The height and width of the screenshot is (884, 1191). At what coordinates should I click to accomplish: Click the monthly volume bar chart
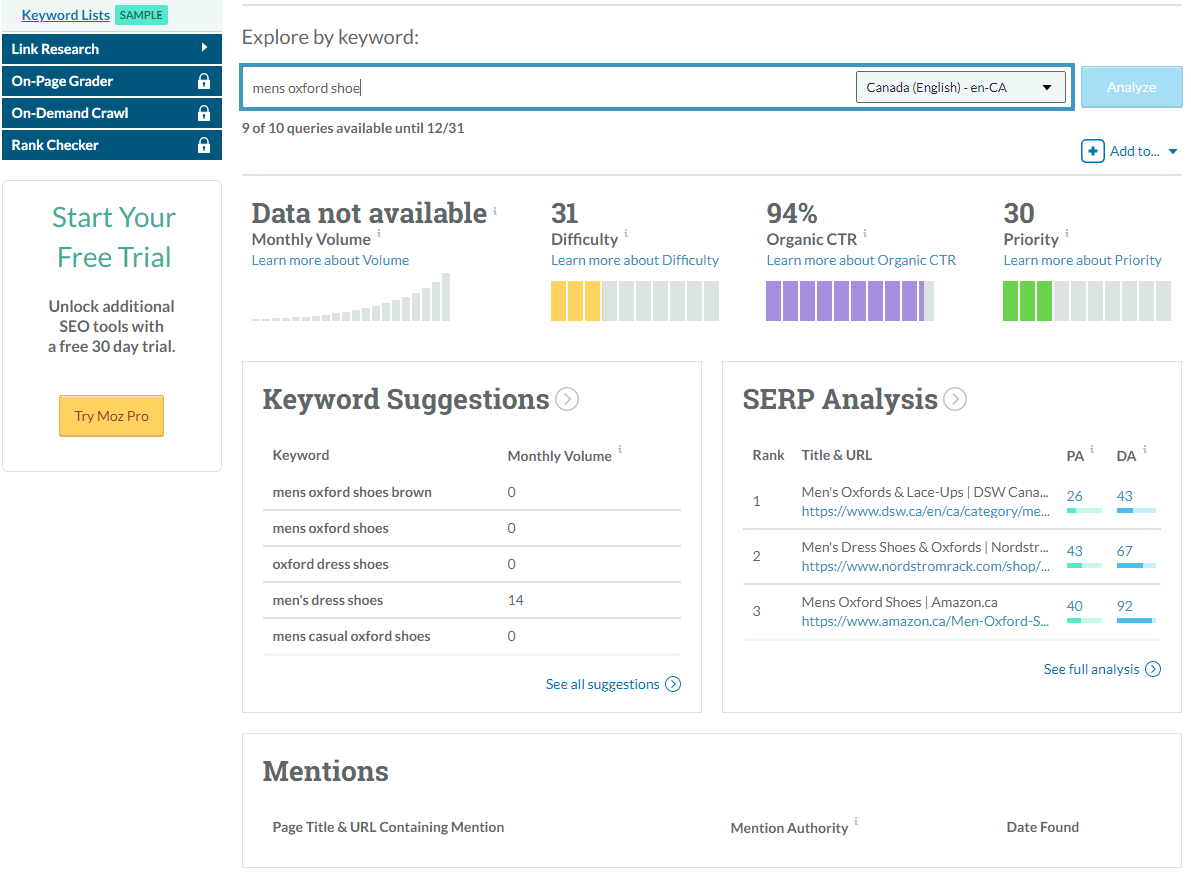pyautogui.click(x=351, y=297)
